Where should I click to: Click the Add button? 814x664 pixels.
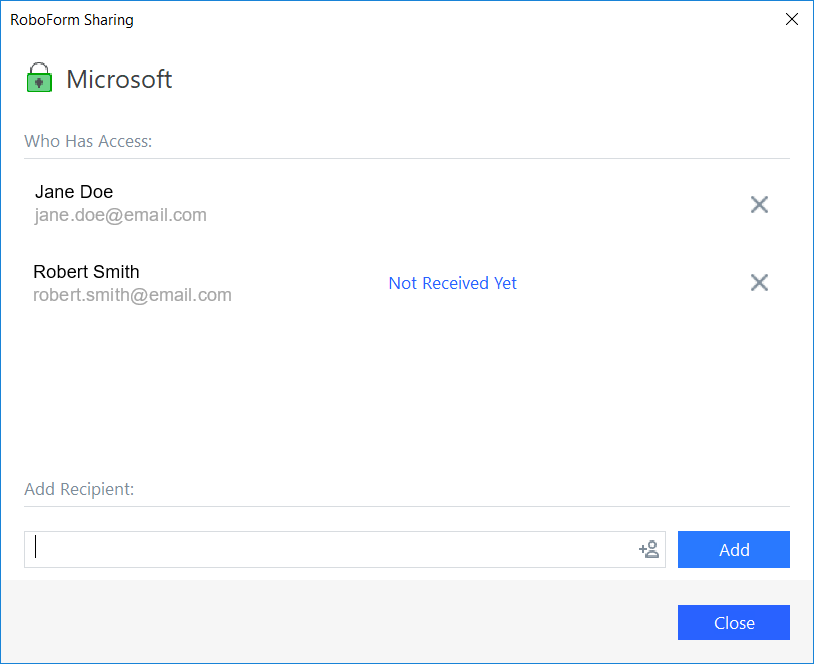tap(734, 549)
